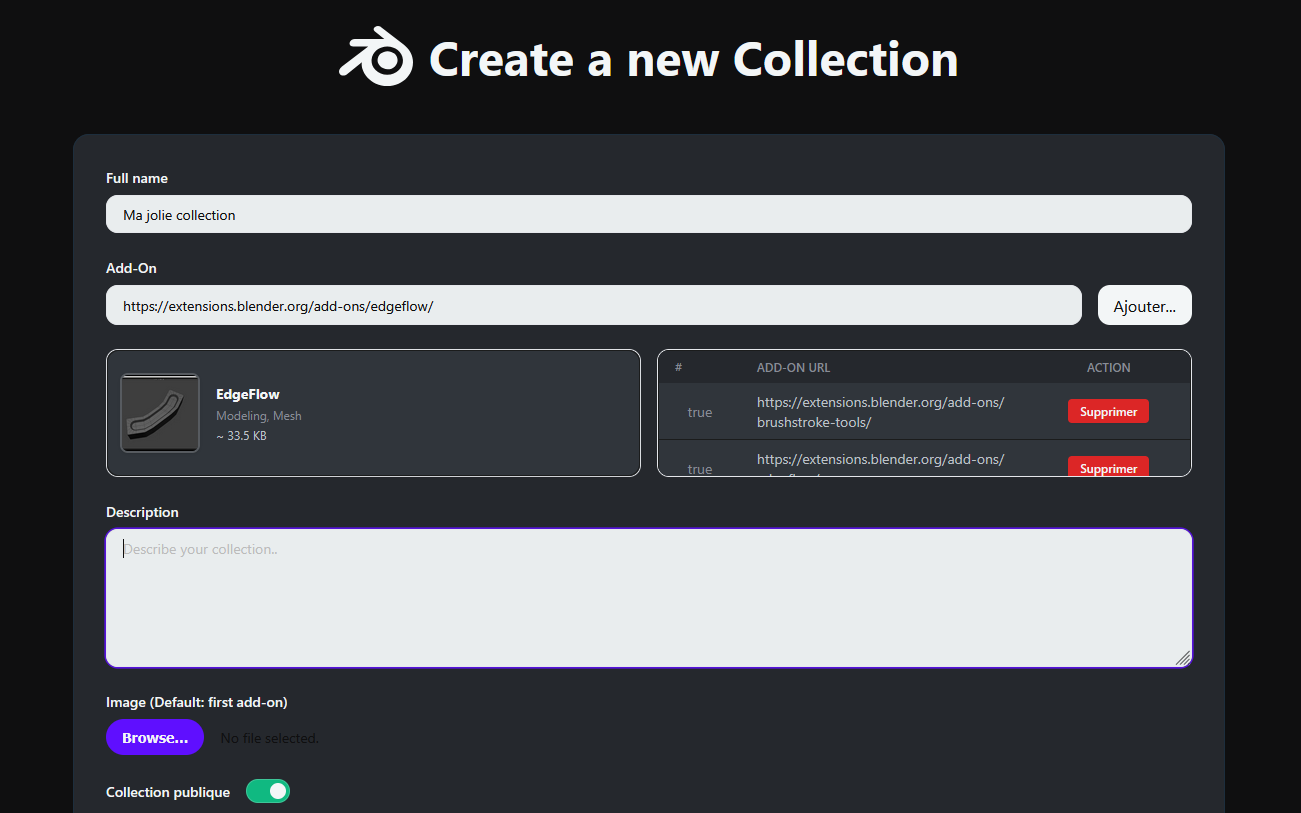Click the second Supprimer button
The width and height of the screenshot is (1301, 813).
[x=1108, y=466]
